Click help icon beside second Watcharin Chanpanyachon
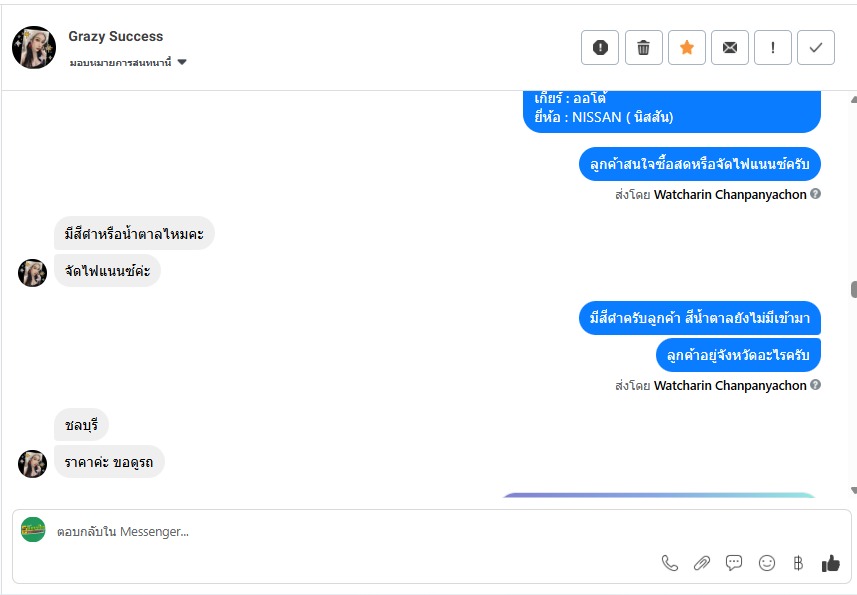 pyautogui.click(x=815, y=385)
